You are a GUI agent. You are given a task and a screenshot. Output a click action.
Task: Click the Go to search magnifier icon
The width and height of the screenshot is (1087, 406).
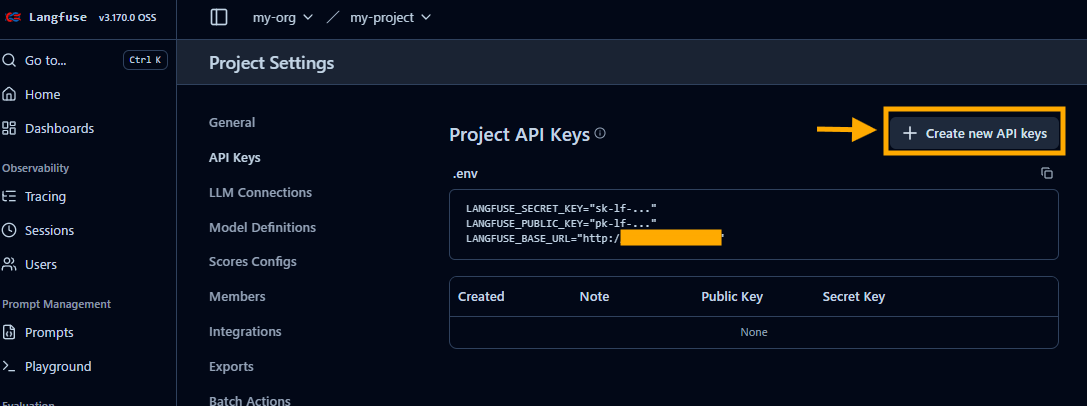pos(9,60)
